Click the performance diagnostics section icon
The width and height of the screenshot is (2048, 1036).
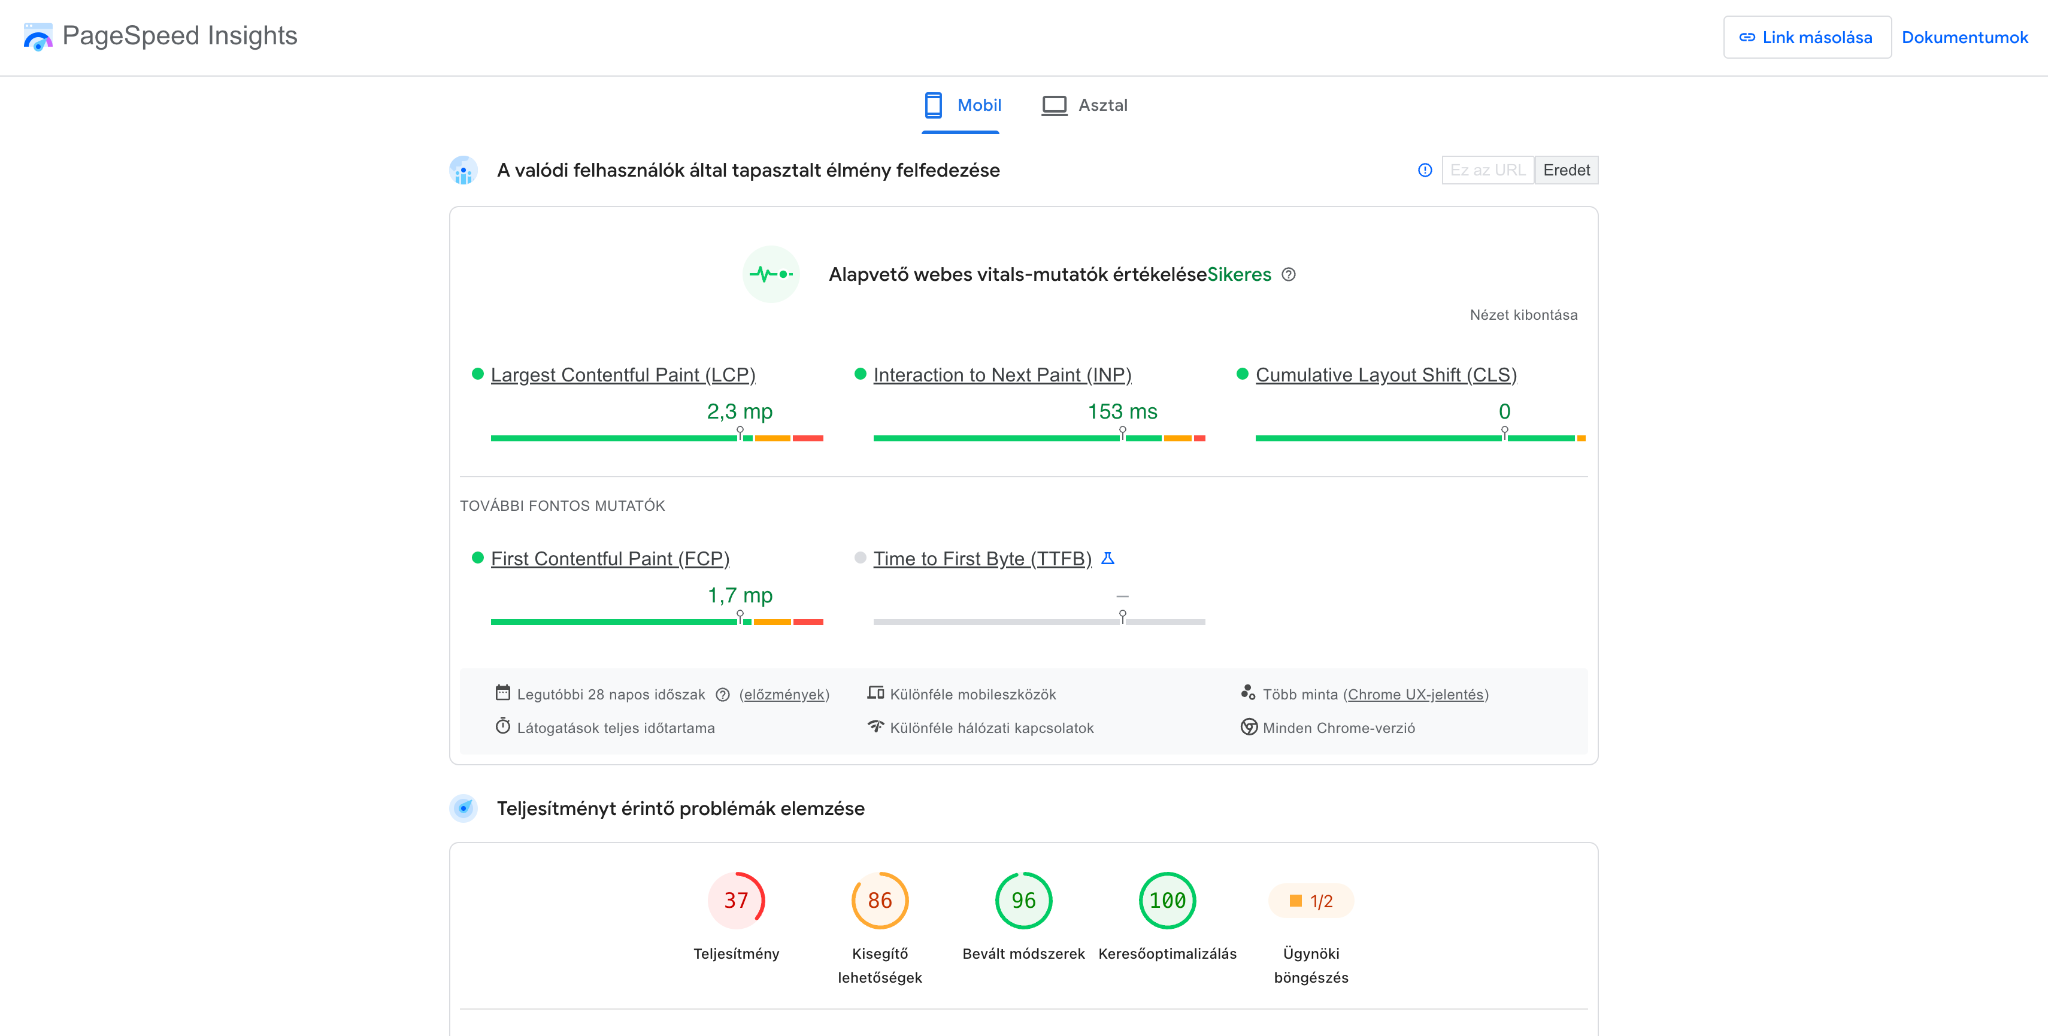tap(463, 808)
